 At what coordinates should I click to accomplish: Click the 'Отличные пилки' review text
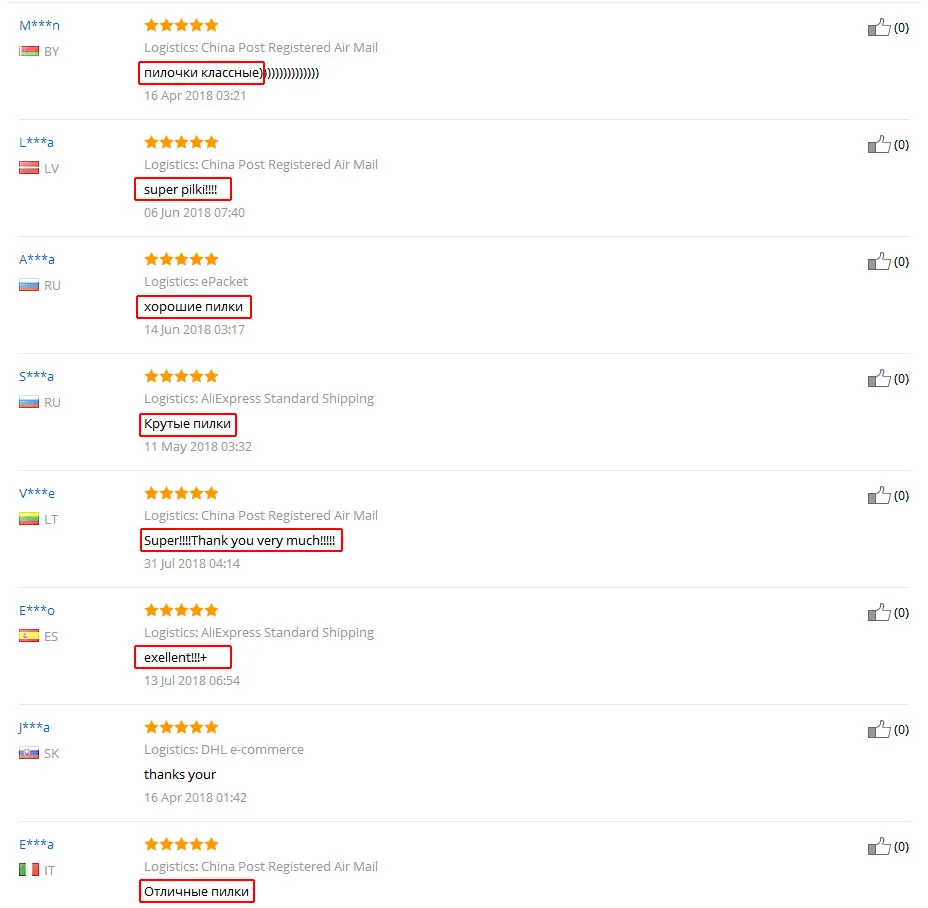coord(196,891)
